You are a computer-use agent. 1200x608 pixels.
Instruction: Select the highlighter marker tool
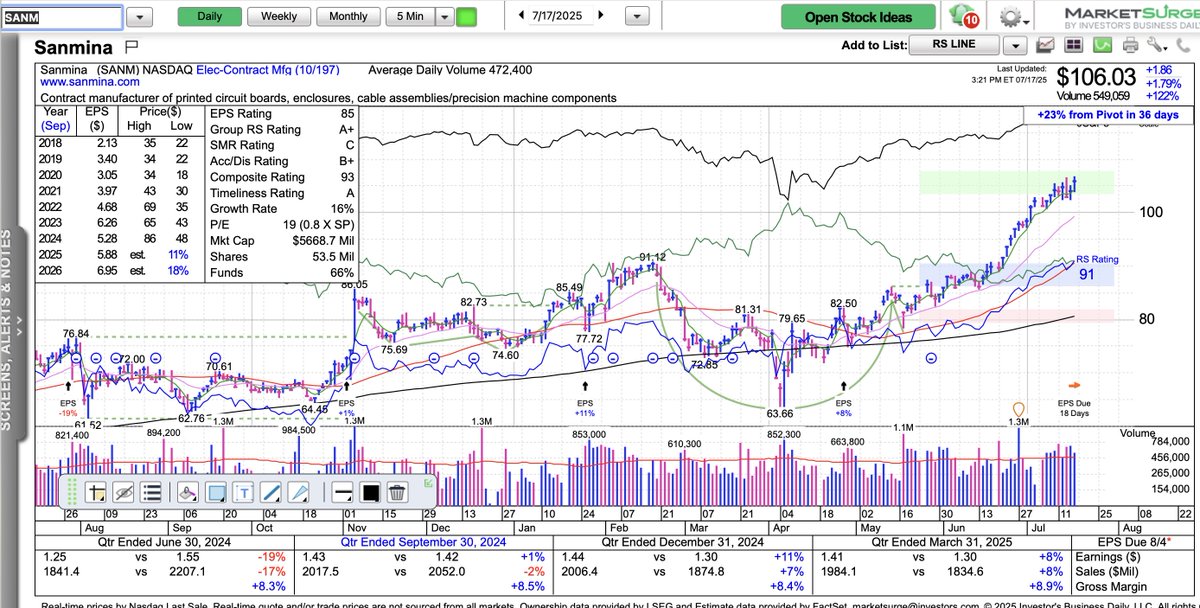(x=188, y=492)
